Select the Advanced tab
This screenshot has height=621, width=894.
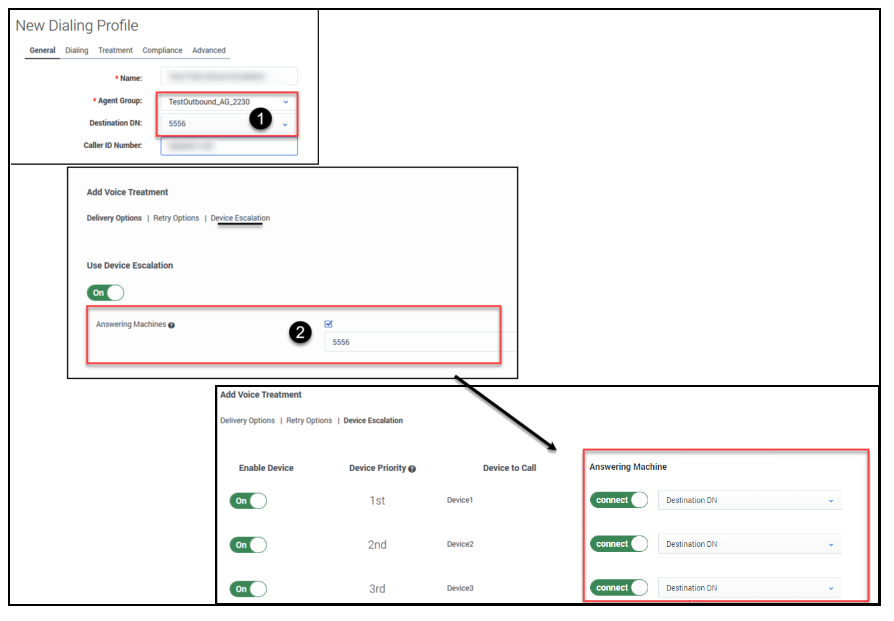(x=209, y=51)
